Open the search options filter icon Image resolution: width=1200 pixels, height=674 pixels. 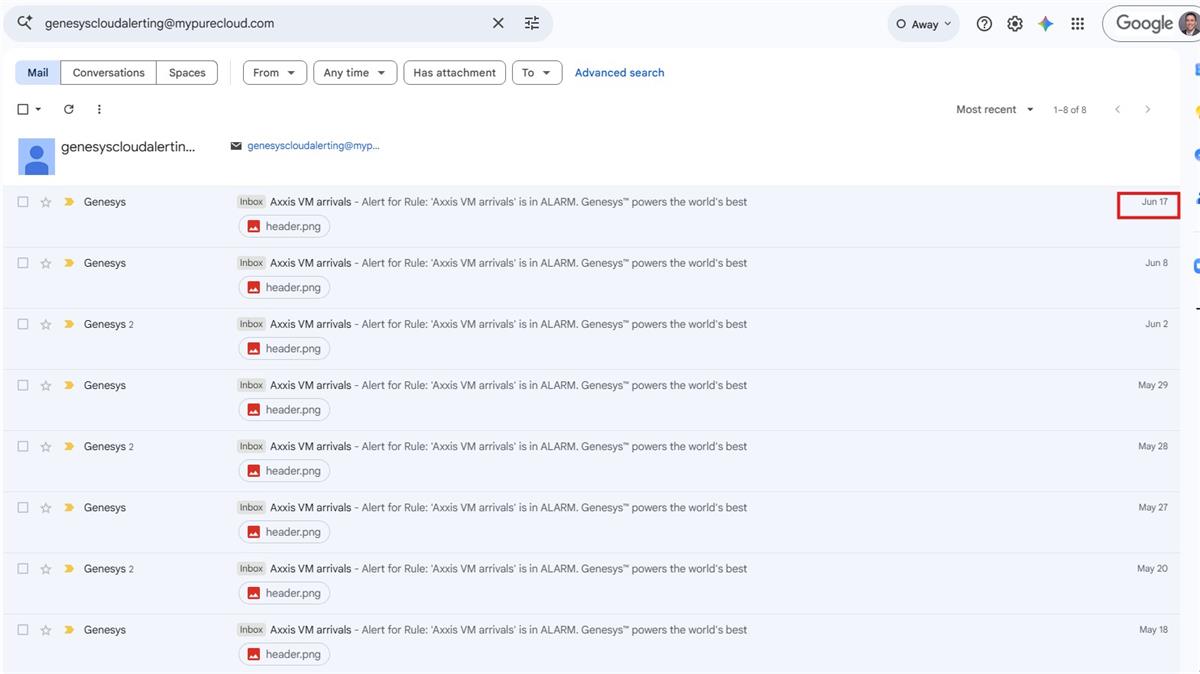[x=532, y=23]
